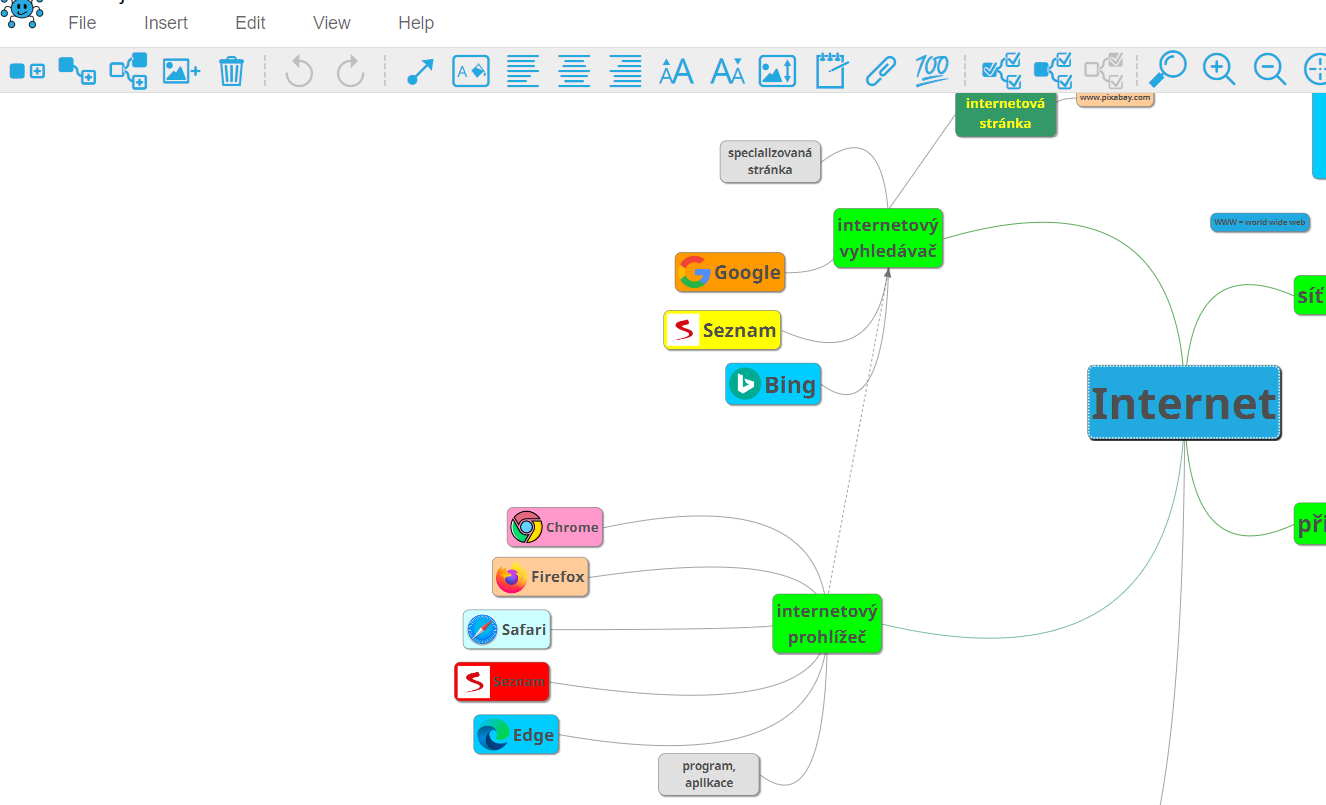Viewport: 1326px width, 805px height.
Task: Open the search magnifier tool
Action: (x=1167, y=70)
